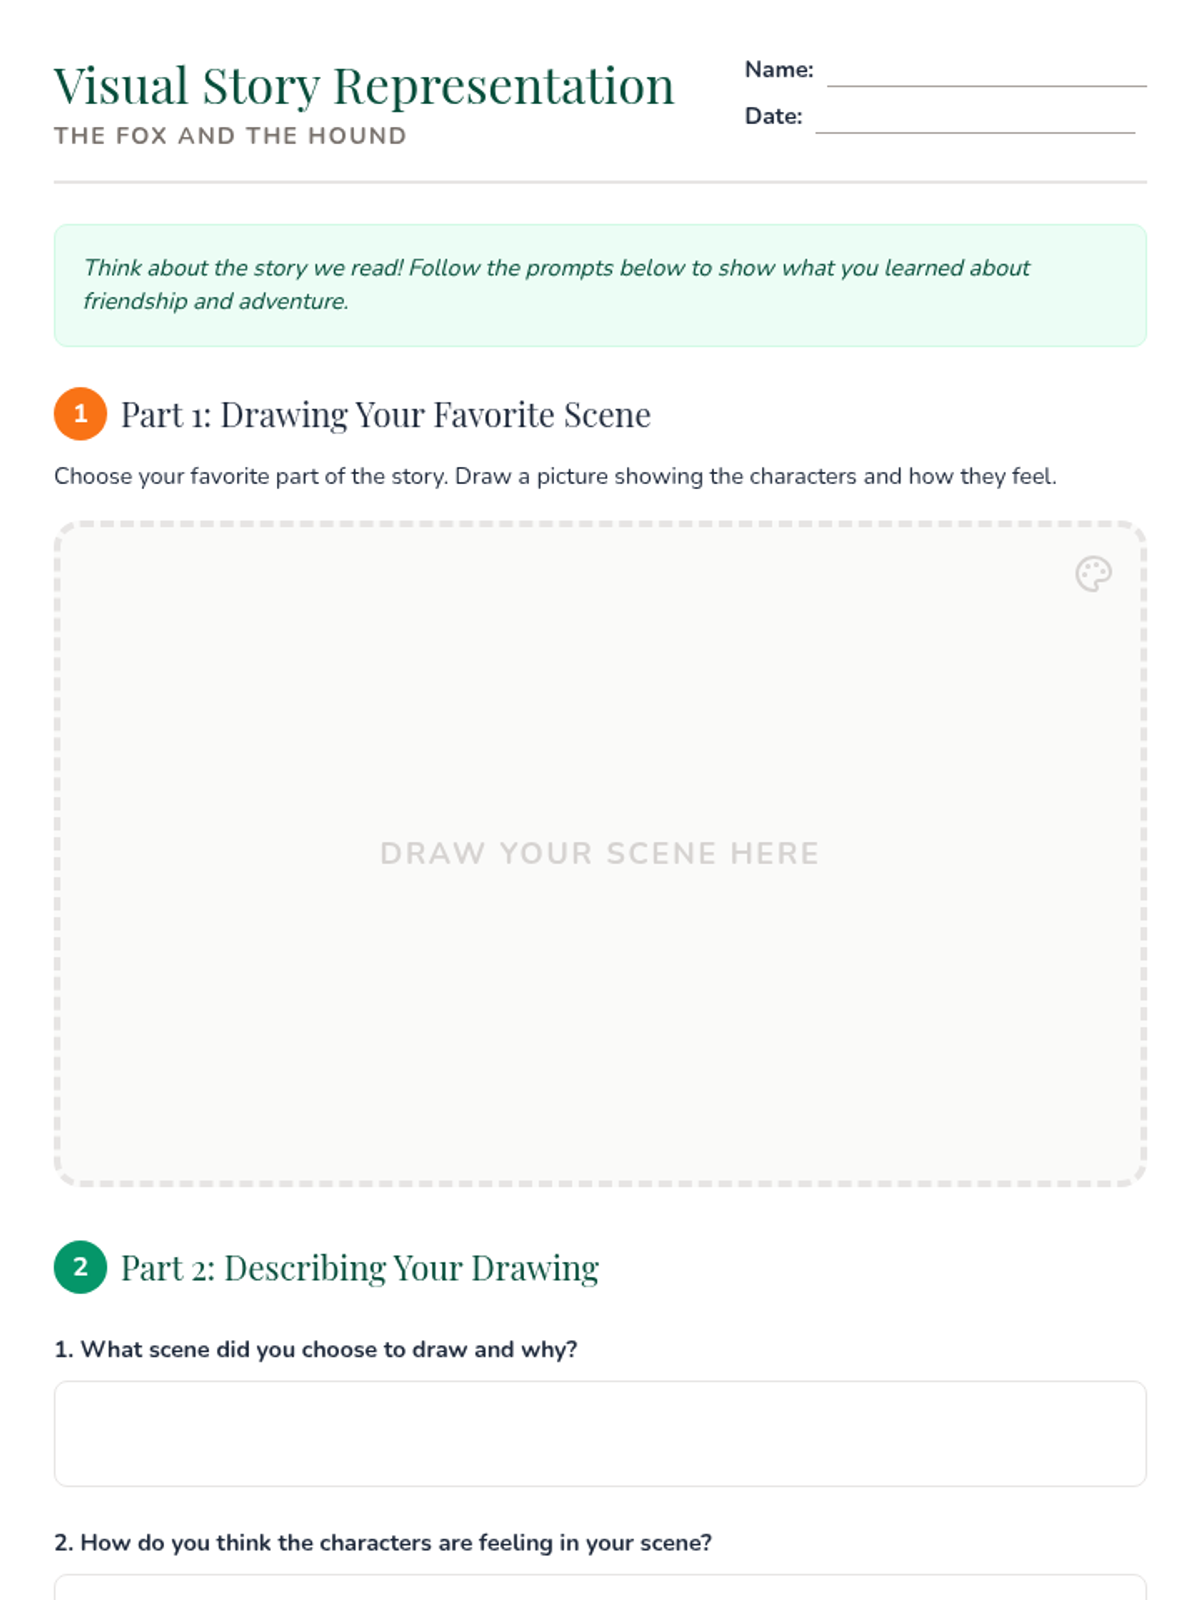Click the Visual Story Representation title
The height and width of the screenshot is (1600, 1200).
(364, 86)
